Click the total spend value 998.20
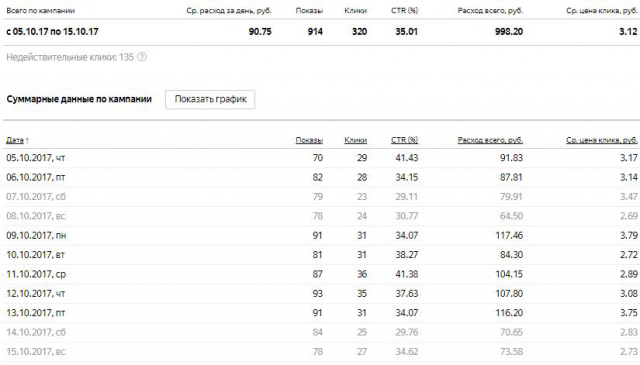The height and width of the screenshot is (365, 640). point(509,31)
